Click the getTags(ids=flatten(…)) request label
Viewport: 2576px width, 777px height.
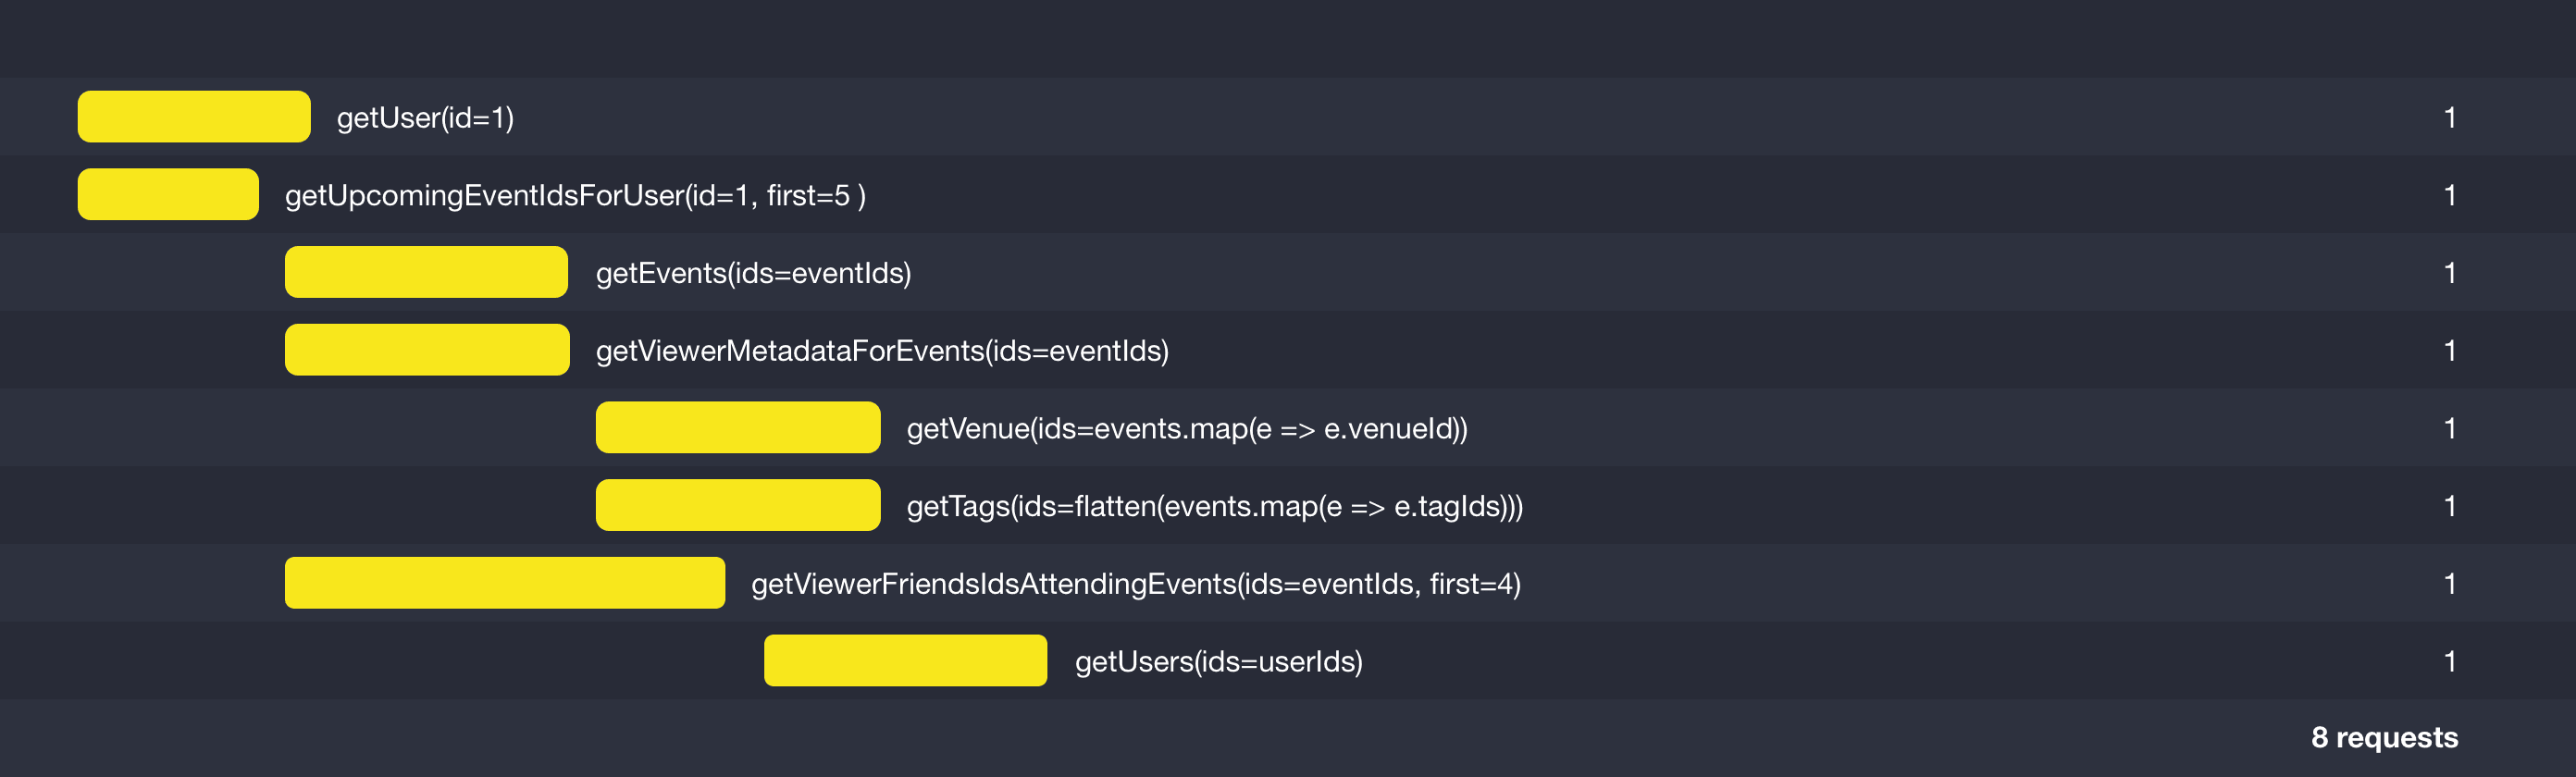click(1214, 507)
